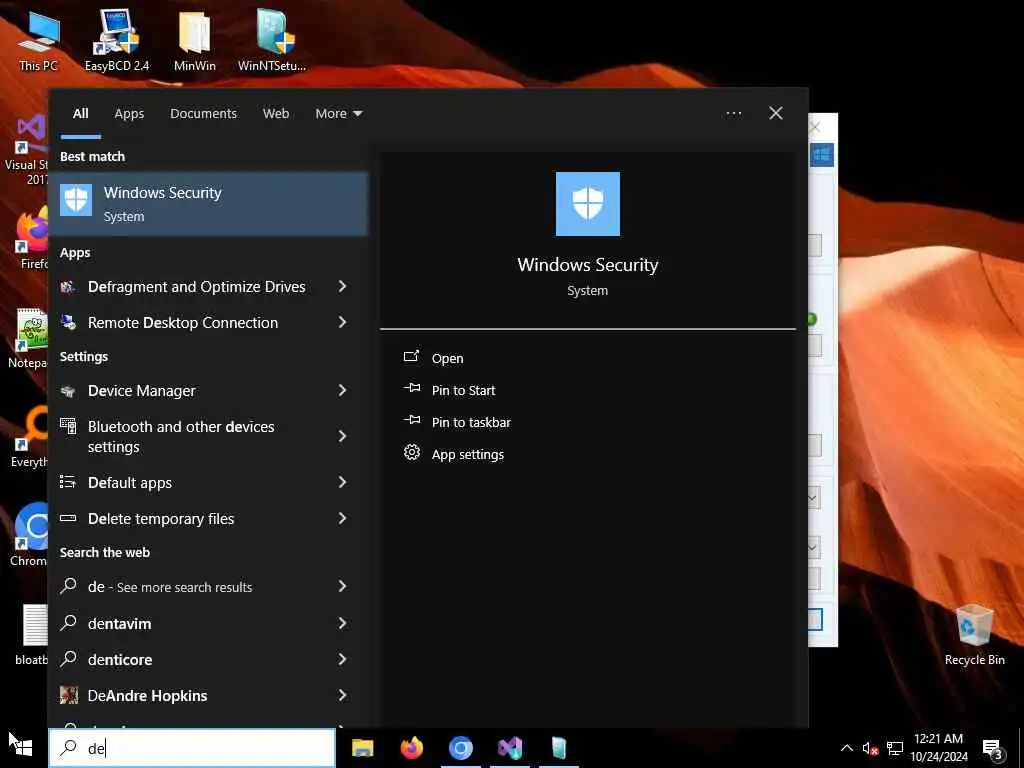Click the Defragment and Optimize Drives icon
This screenshot has width=1024, height=768.
click(68, 287)
